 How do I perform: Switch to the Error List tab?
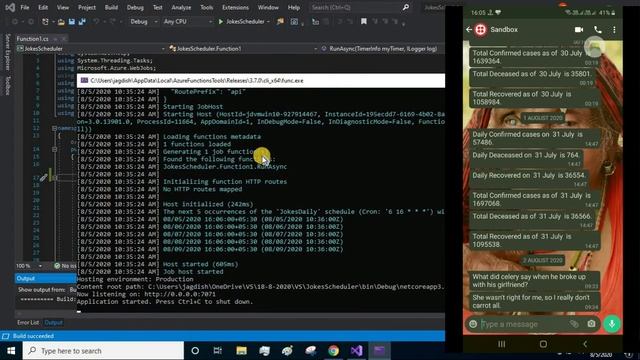coord(28,322)
